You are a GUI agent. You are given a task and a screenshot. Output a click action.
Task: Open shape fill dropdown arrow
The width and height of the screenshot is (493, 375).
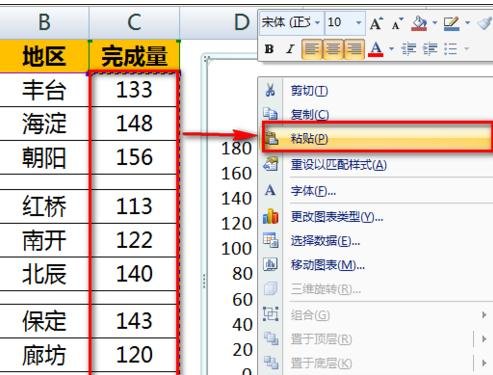(435, 23)
